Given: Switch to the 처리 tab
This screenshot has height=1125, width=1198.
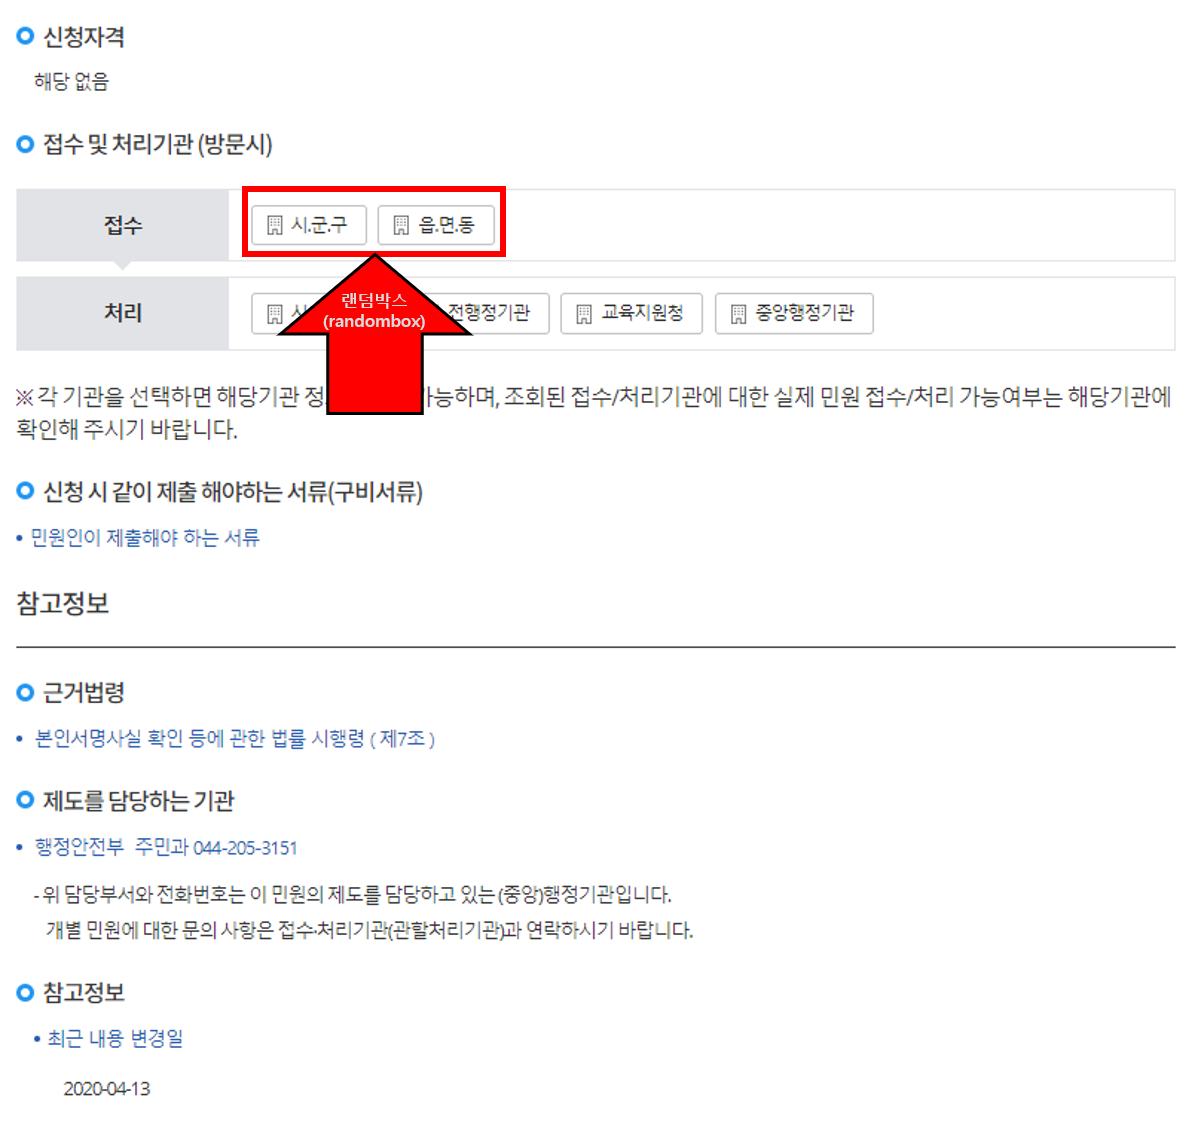Looking at the screenshot, I should (x=122, y=313).
